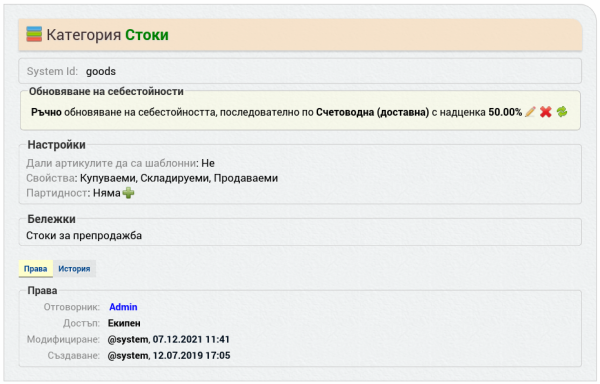Click the Настройки section heading
Viewport: 600px width, 384px height.
[x=57, y=145]
